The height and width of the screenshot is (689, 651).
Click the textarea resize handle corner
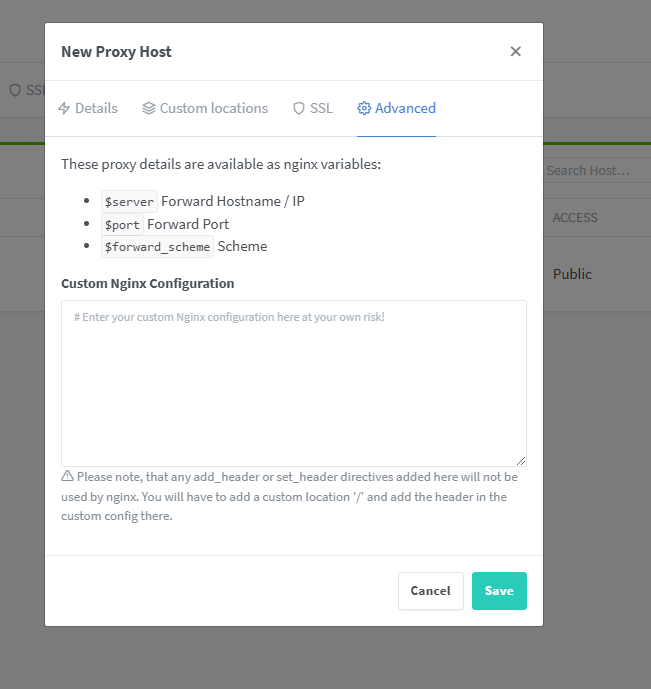[x=521, y=460]
